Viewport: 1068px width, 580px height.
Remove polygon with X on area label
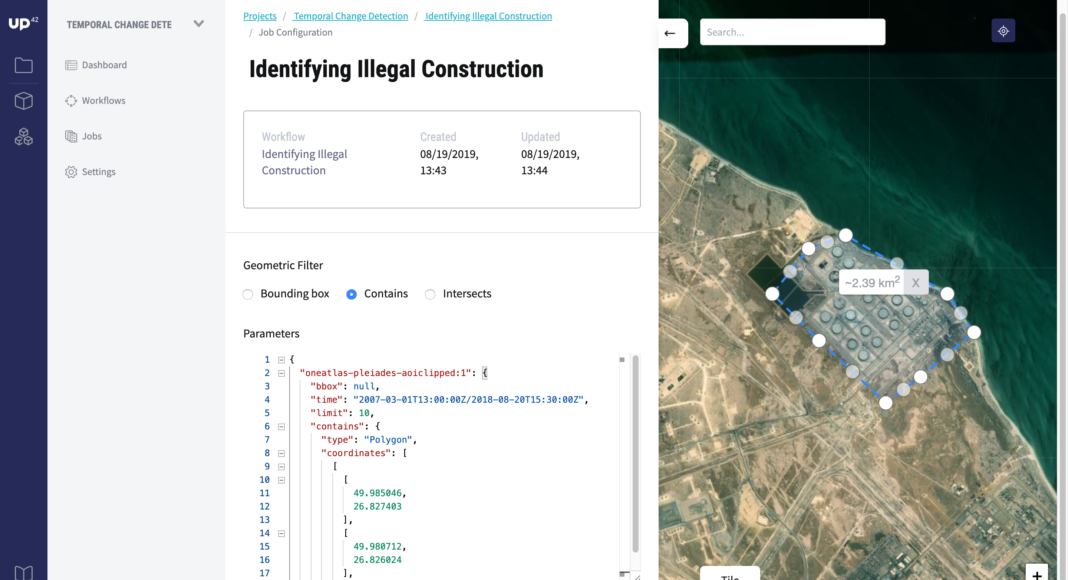click(x=915, y=283)
